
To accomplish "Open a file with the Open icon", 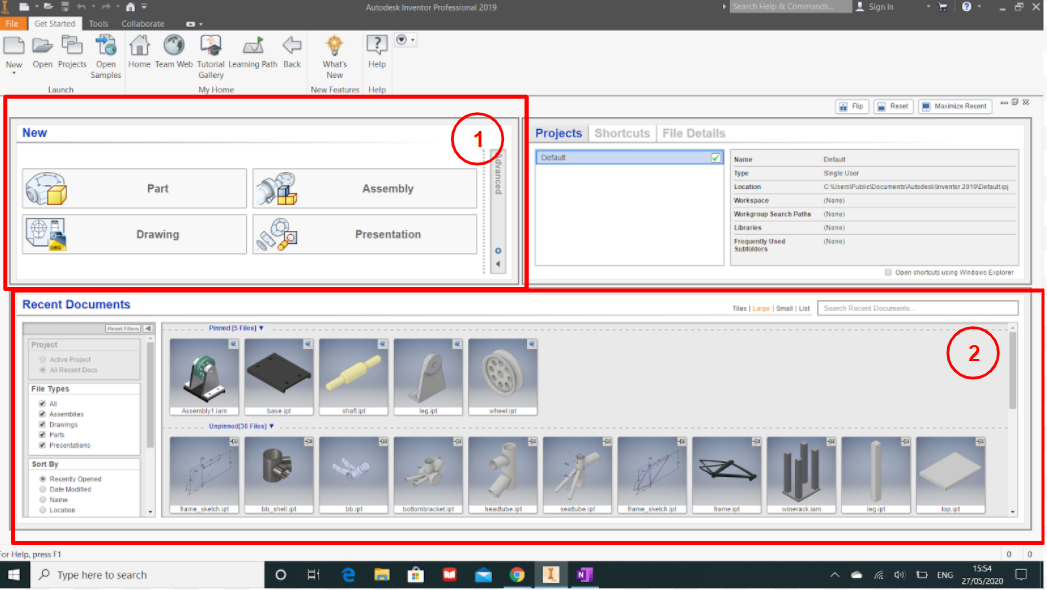I will [42, 47].
